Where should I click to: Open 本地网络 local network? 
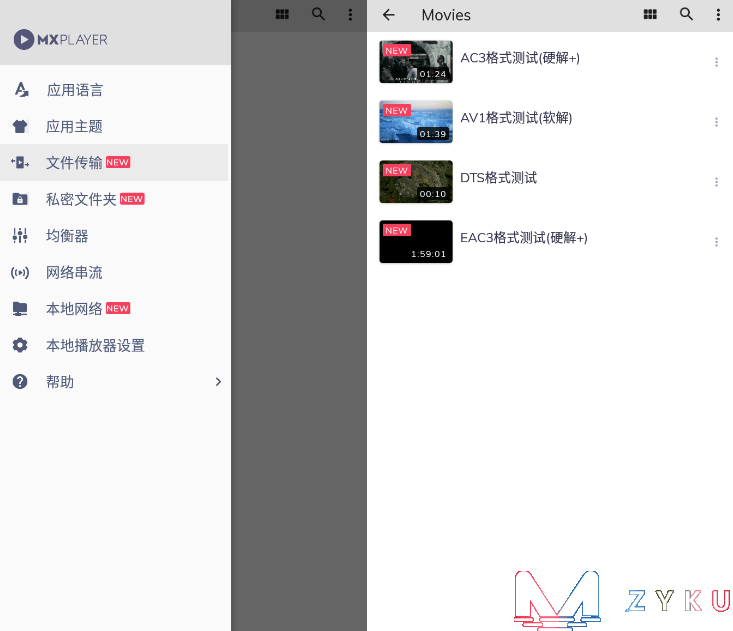(114, 308)
